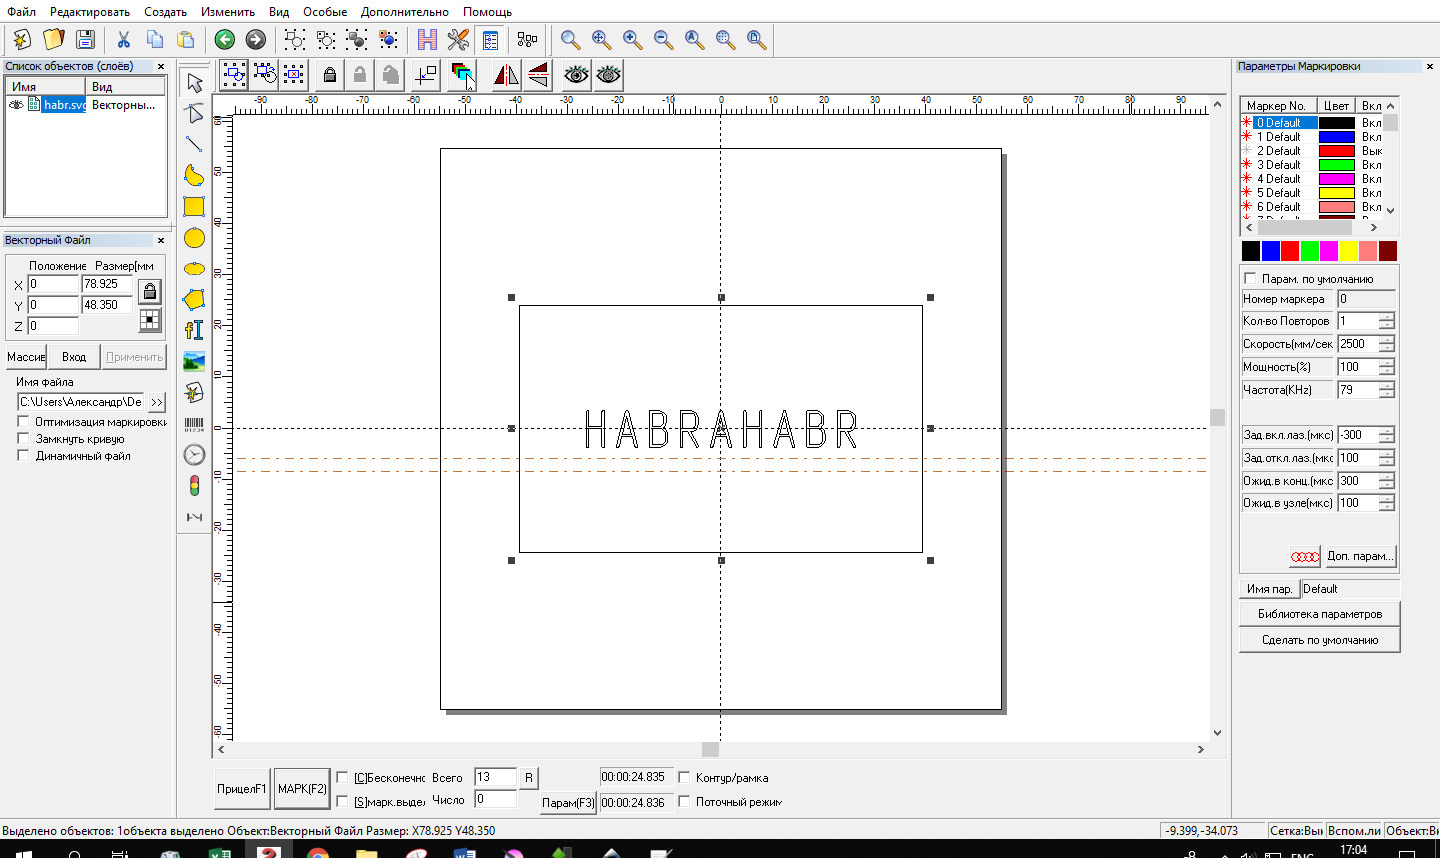Screen dimensions: 1440x858
Task: Check the Парам. по умолчанию checkbox
Action: 1250,279
